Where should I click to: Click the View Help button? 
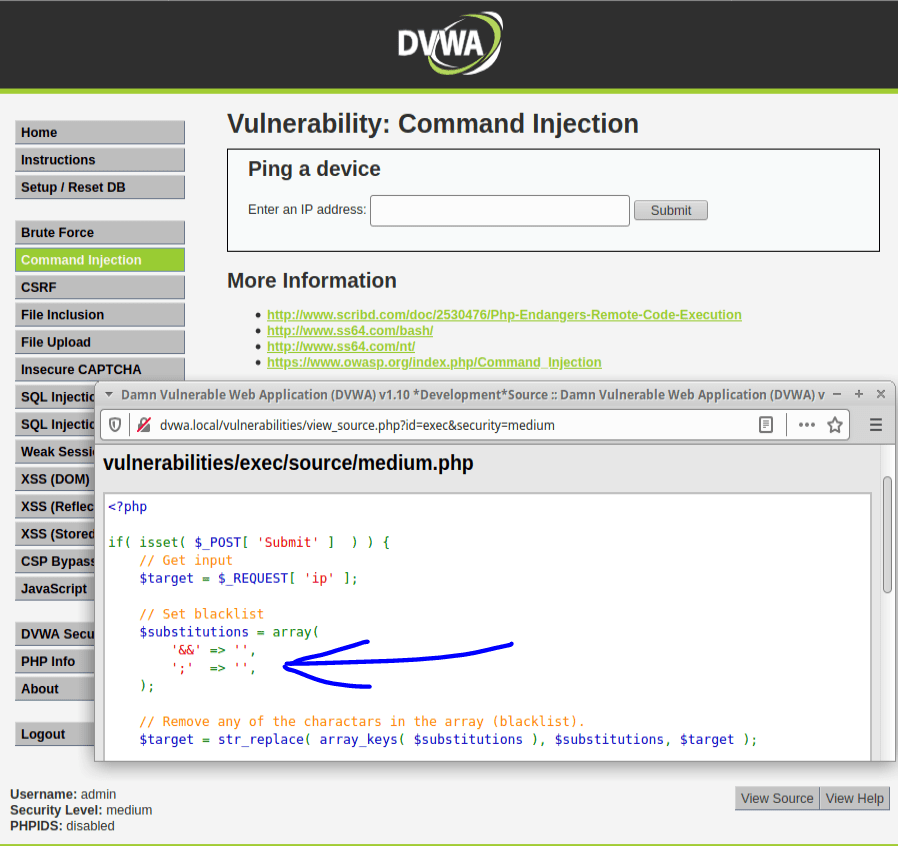854,798
